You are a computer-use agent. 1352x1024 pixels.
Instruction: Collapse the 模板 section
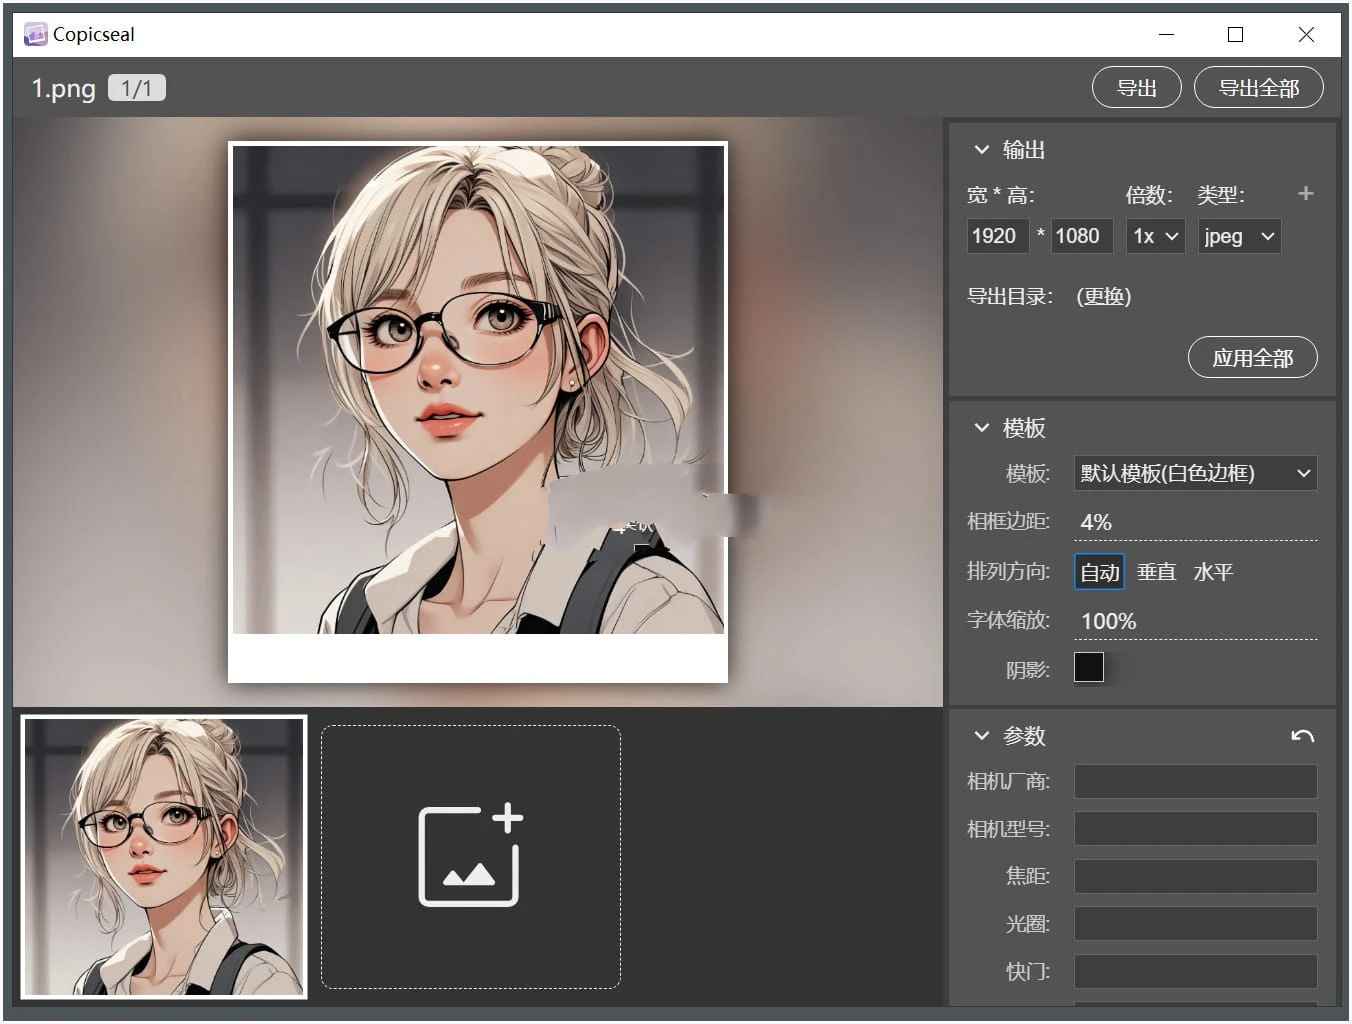tap(982, 428)
